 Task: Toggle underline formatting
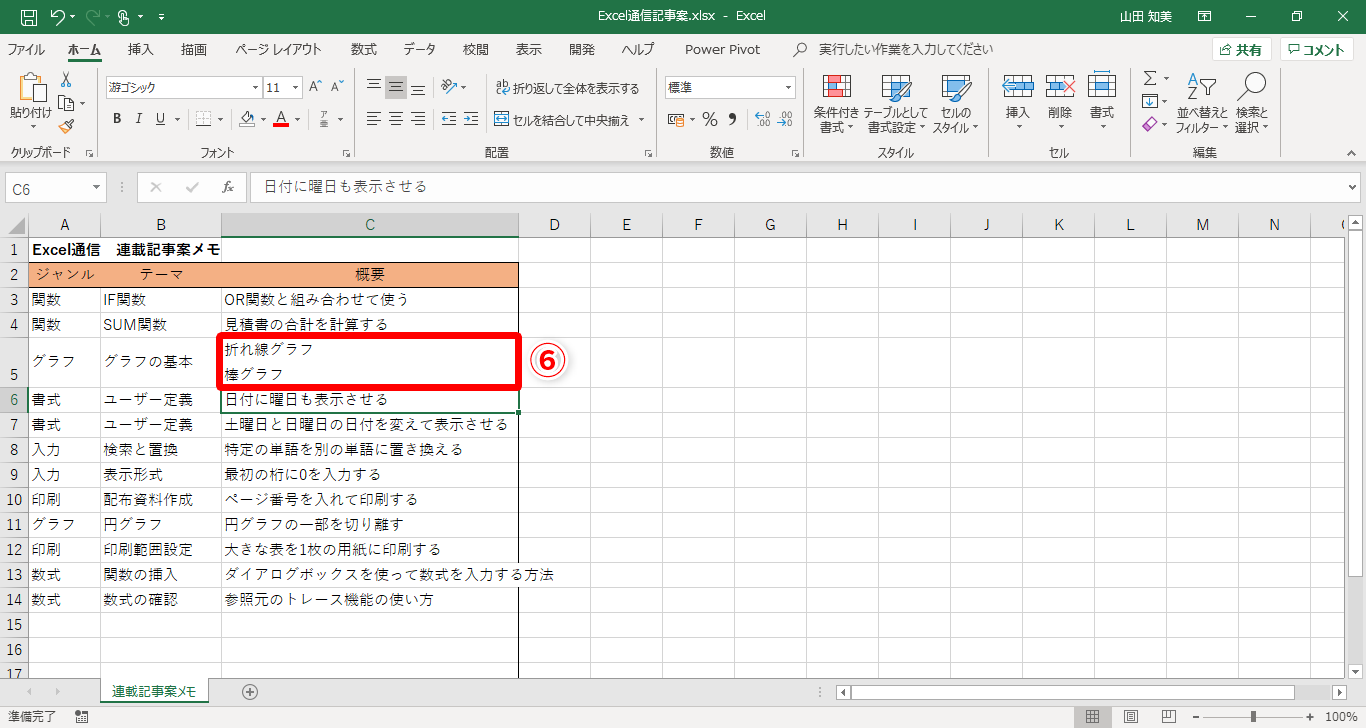161,119
